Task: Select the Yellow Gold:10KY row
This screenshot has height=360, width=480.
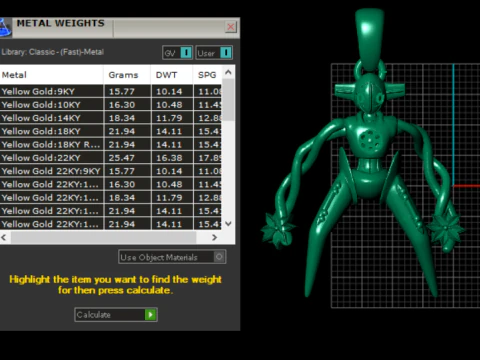Action: [110, 105]
